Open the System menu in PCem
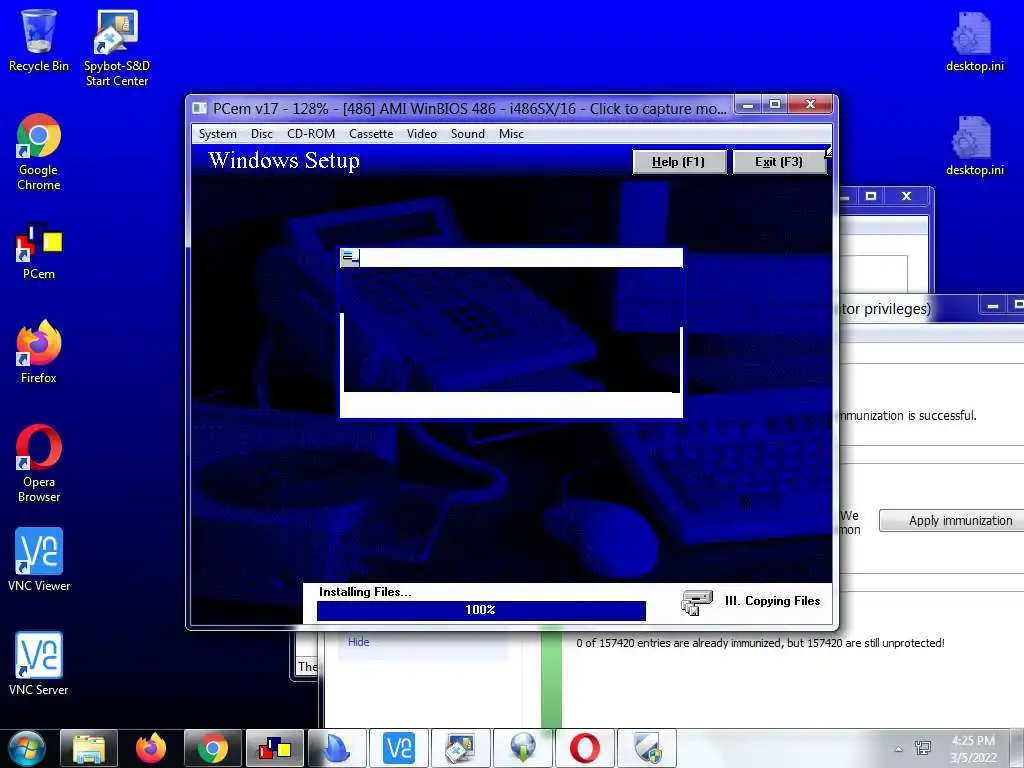Screen dimensions: 1024x768 click(x=217, y=134)
